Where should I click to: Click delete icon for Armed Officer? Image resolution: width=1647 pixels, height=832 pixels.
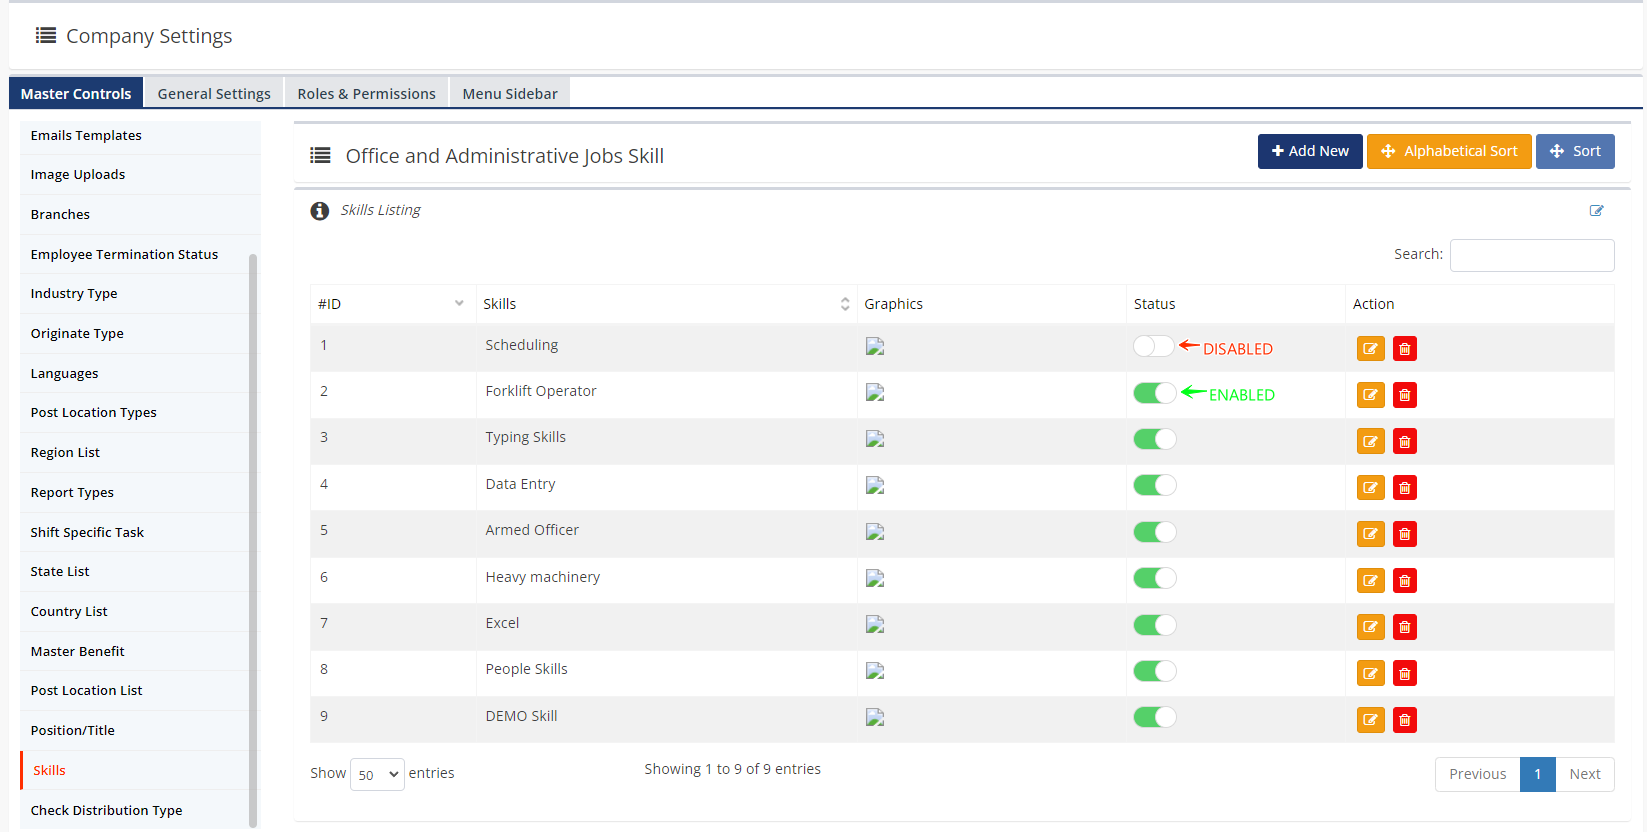[x=1404, y=534]
